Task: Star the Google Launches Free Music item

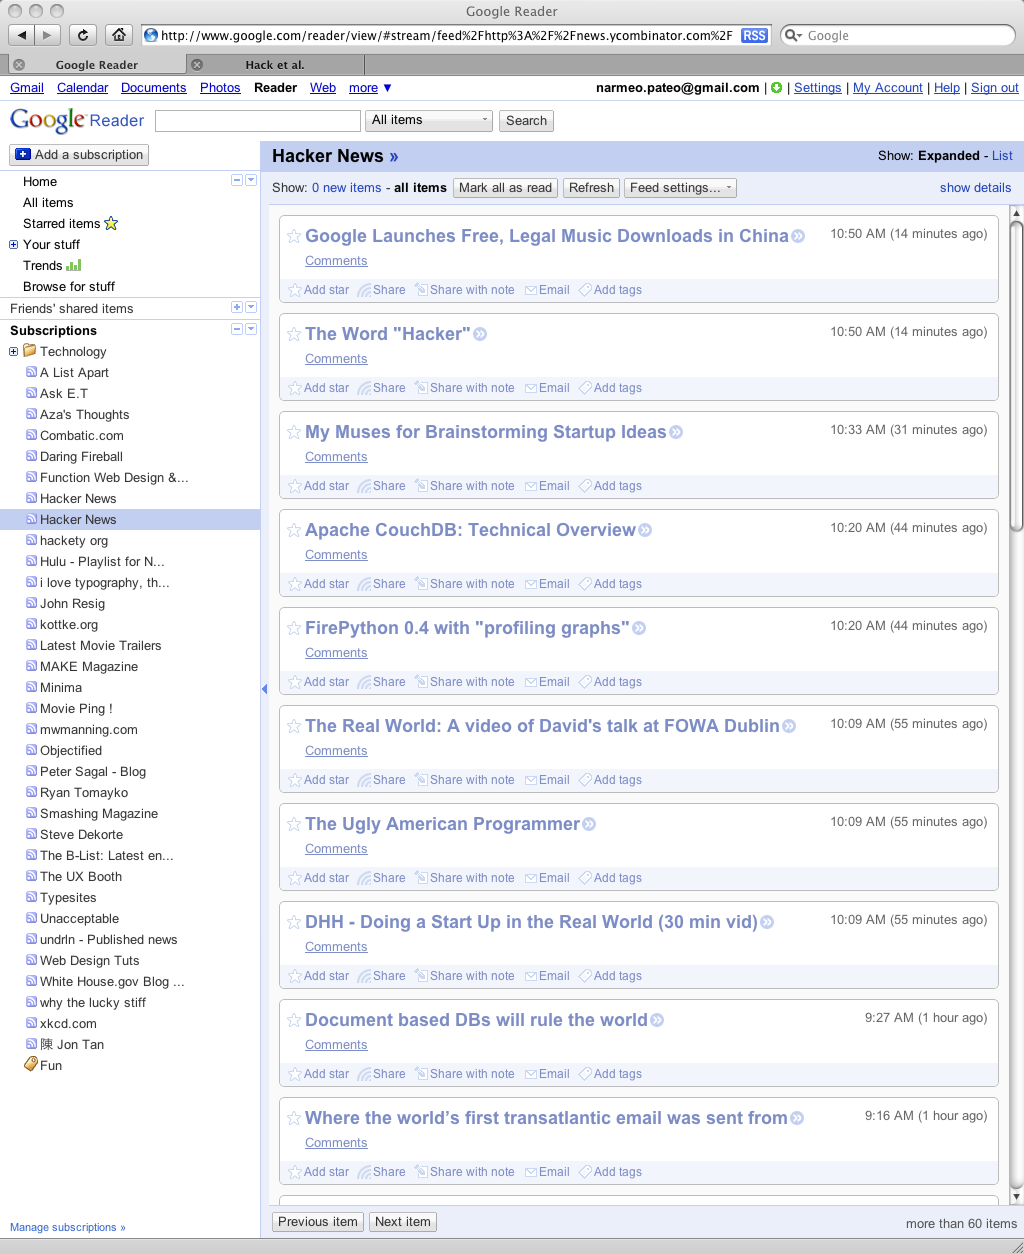Action: tap(294, 236)
